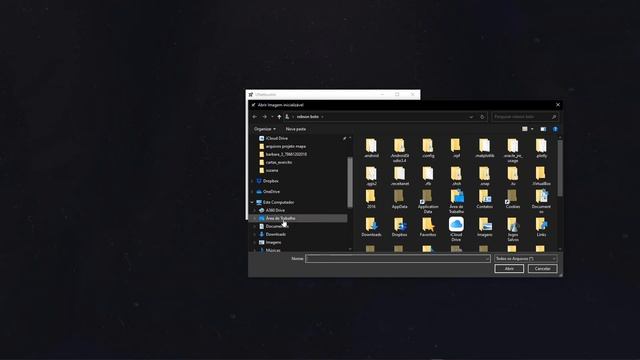Focus the Pesquisar search box
This screenshot has width=640, height=360.
coord(525,117)
